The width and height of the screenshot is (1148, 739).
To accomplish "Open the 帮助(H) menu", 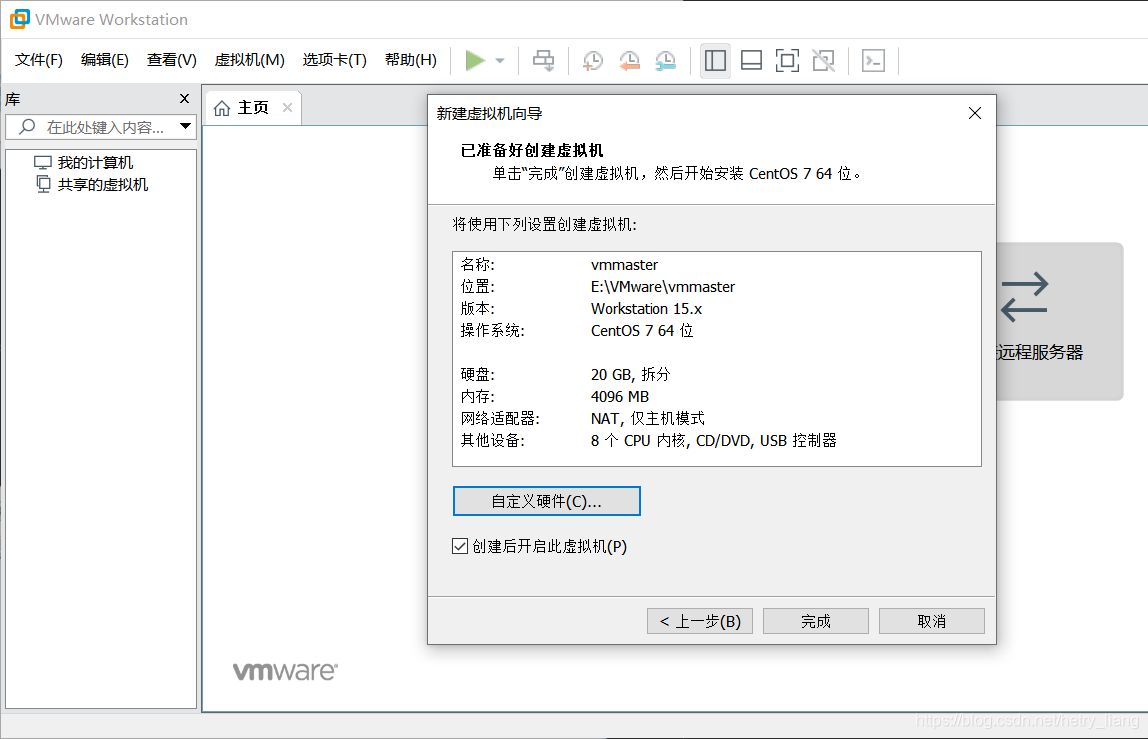I will click(411, 60).
